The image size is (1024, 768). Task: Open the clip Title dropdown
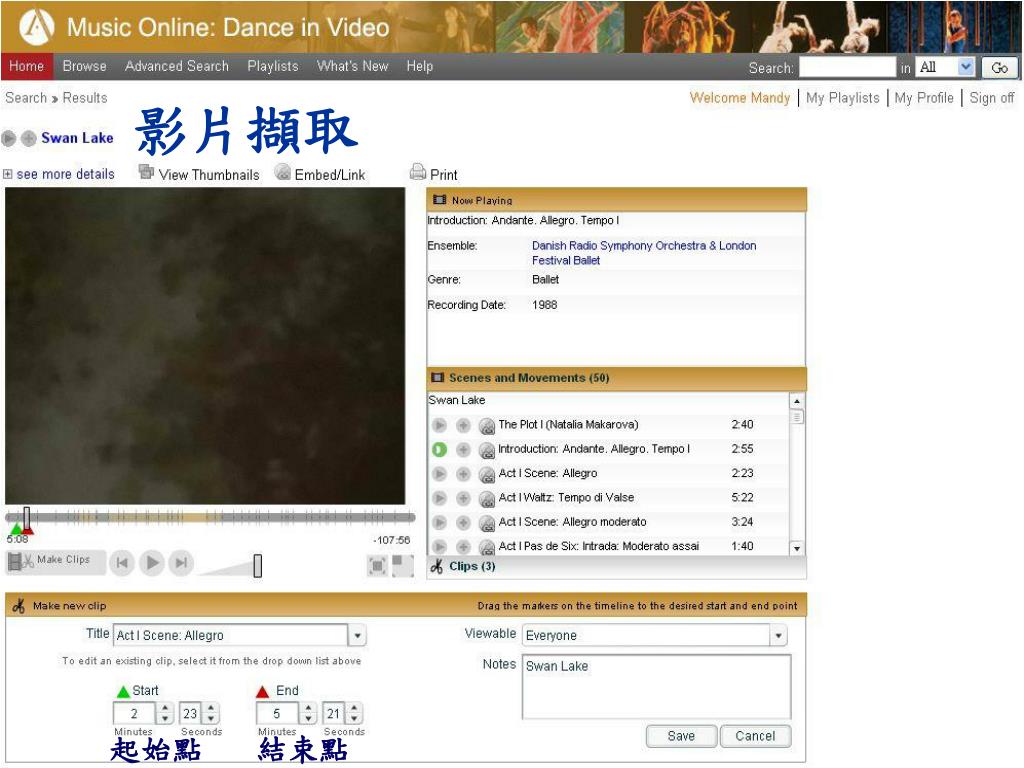pyautogui.click(x=357, y=635)
